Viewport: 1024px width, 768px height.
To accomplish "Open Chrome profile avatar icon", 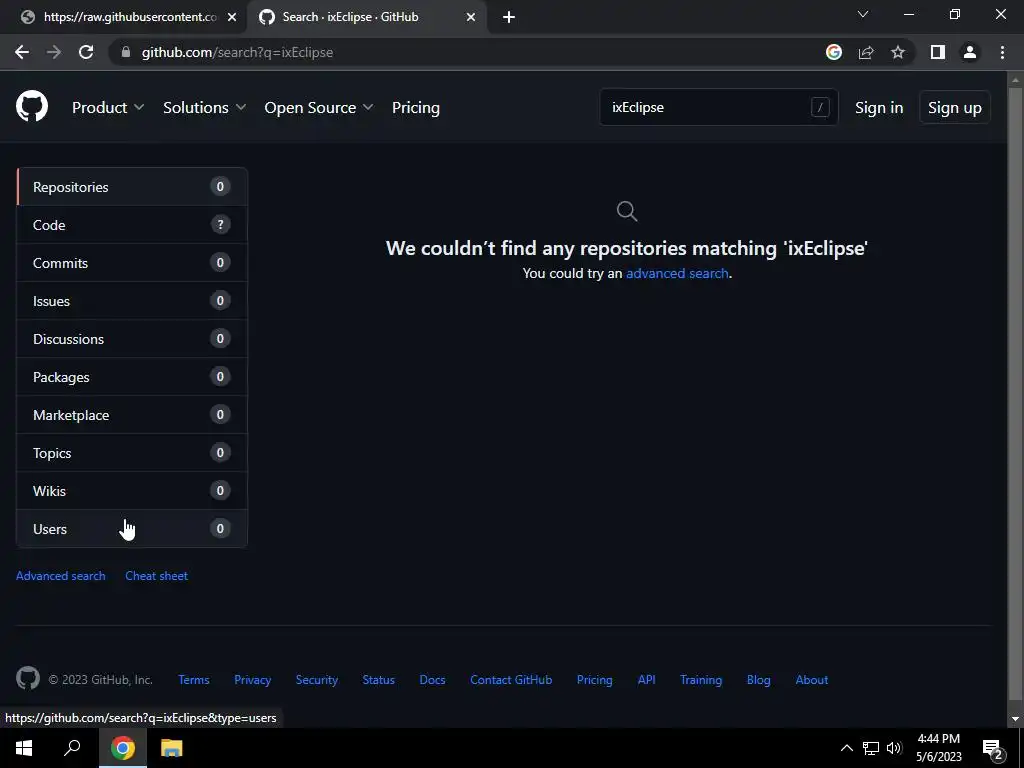I will pyautogui.click(x=970, y=52).
